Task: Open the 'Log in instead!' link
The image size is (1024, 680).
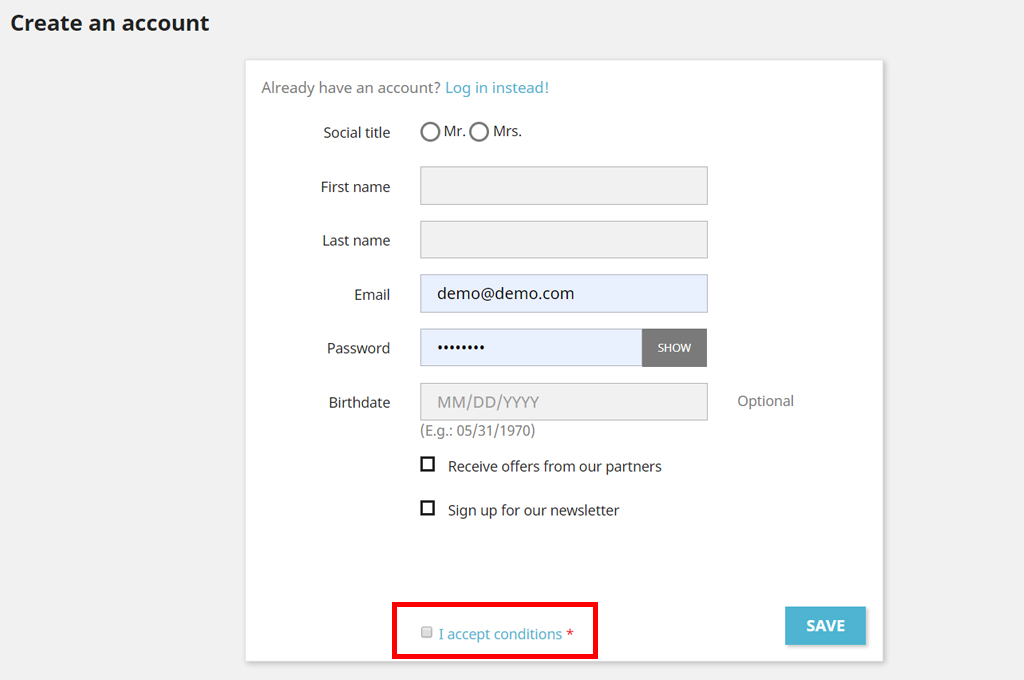Action: point(496,88)
